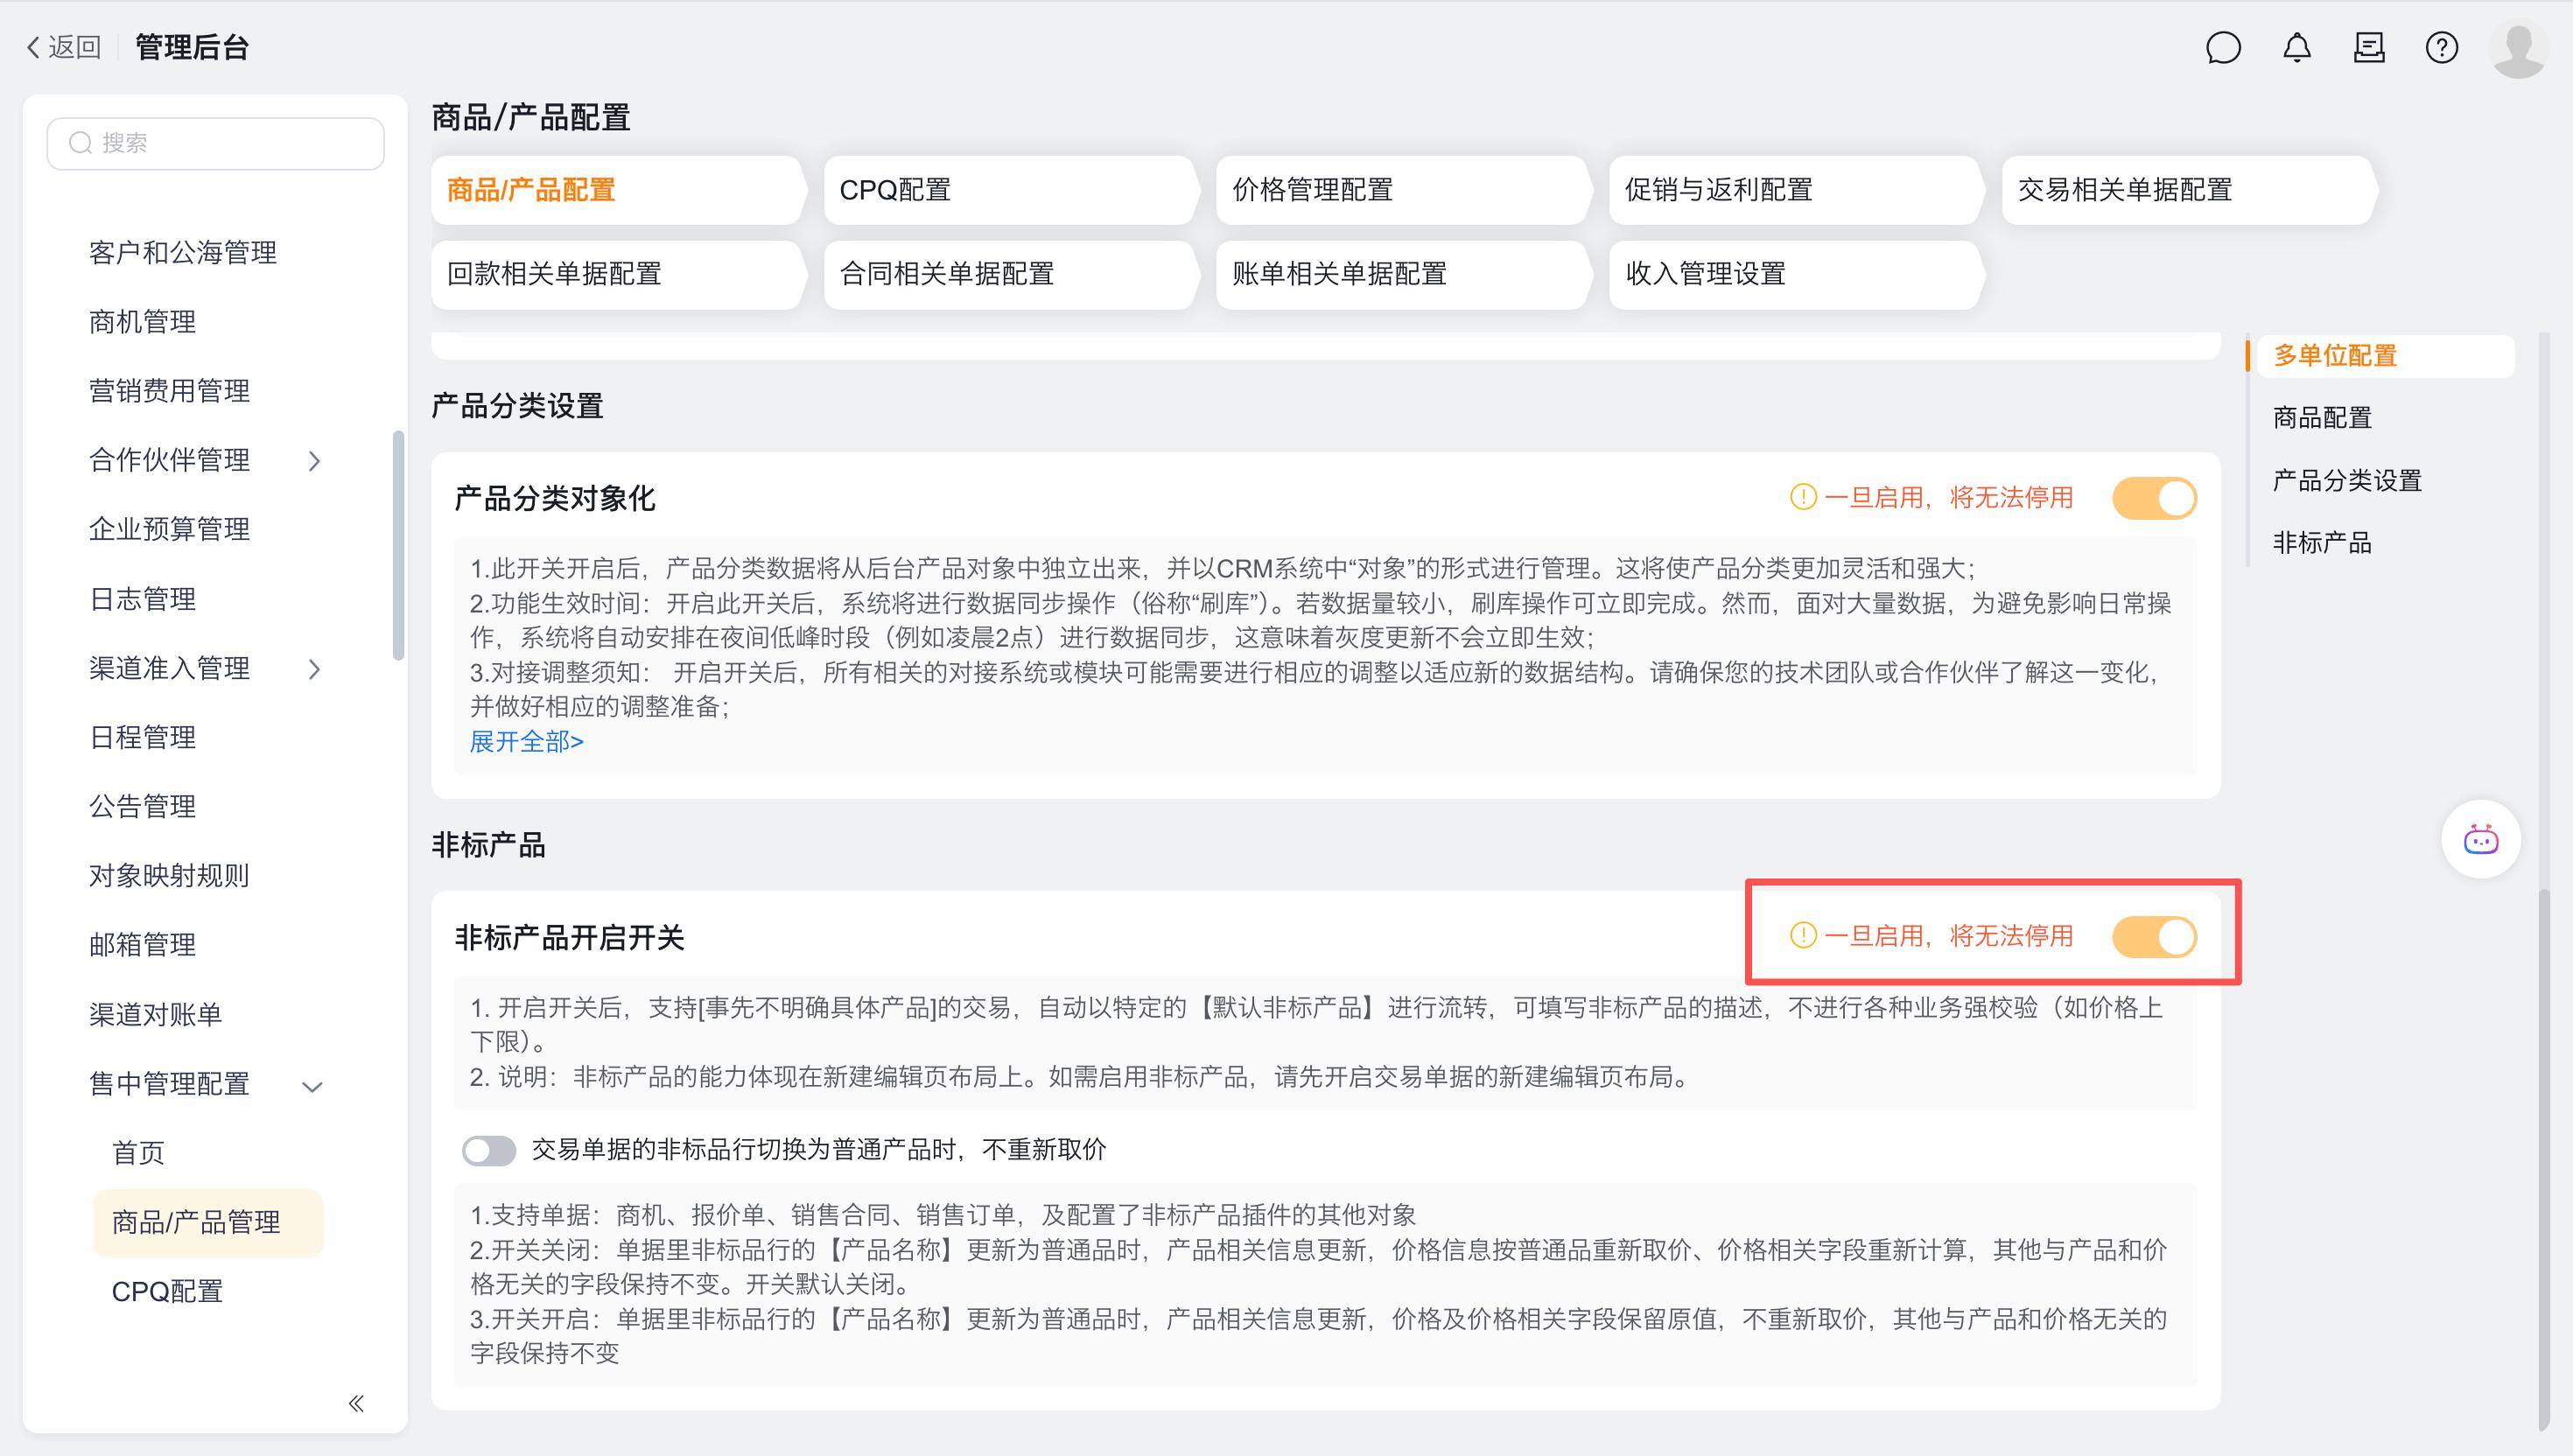This screenshot has width=2573, height=1456.
Task: Toggle the 产品分类对象化 switch
Action: tap(2153, 498)
